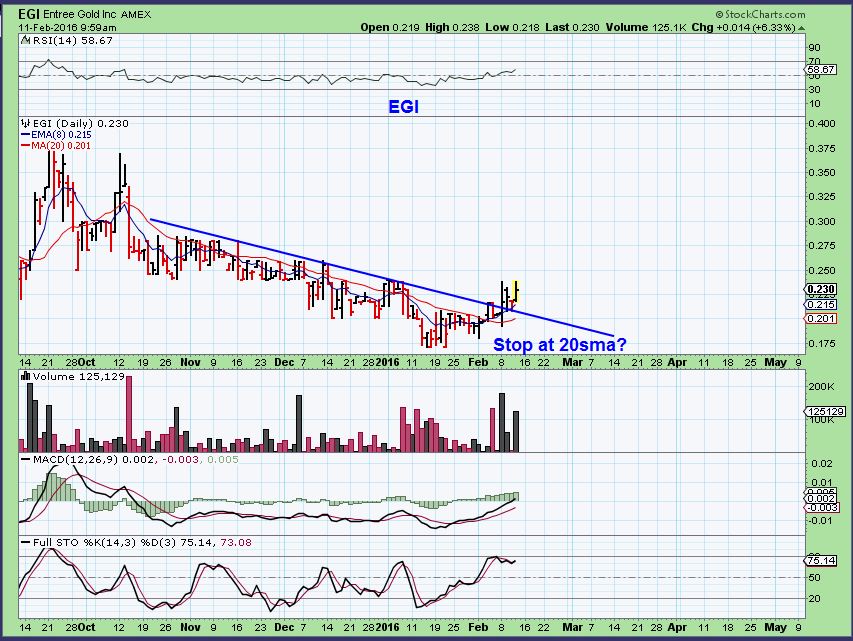Click the 0.400 price axis label
The width and height of the screenshot is (853, 641).
click(821, 124)
